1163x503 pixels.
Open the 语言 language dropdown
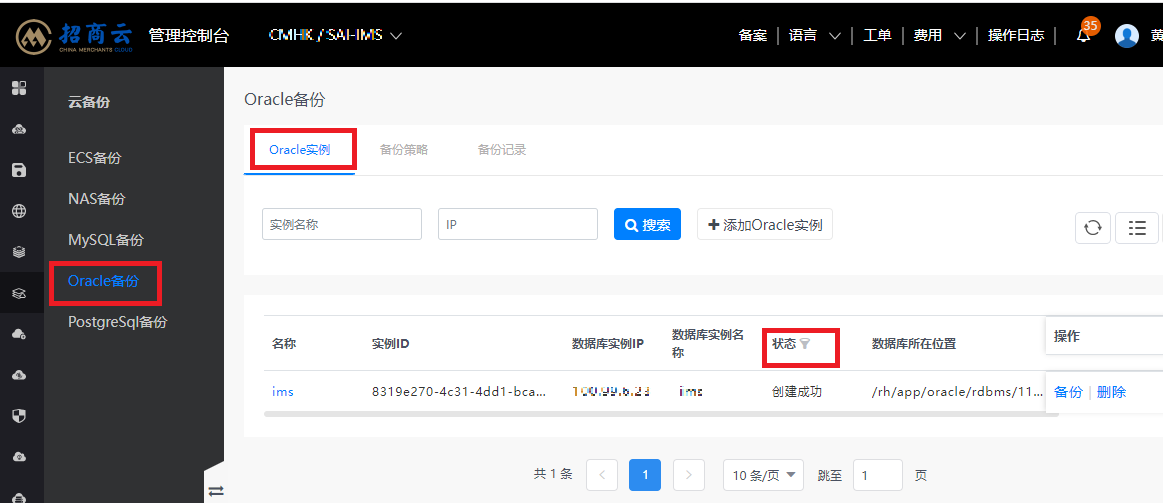[814, 35]
